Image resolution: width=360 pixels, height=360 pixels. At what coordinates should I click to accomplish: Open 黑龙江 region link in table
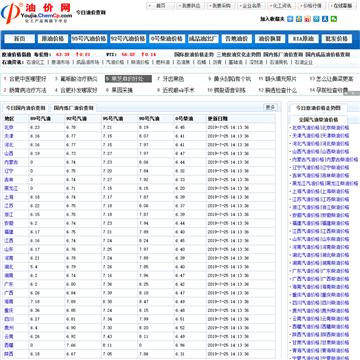pos(11,188)
